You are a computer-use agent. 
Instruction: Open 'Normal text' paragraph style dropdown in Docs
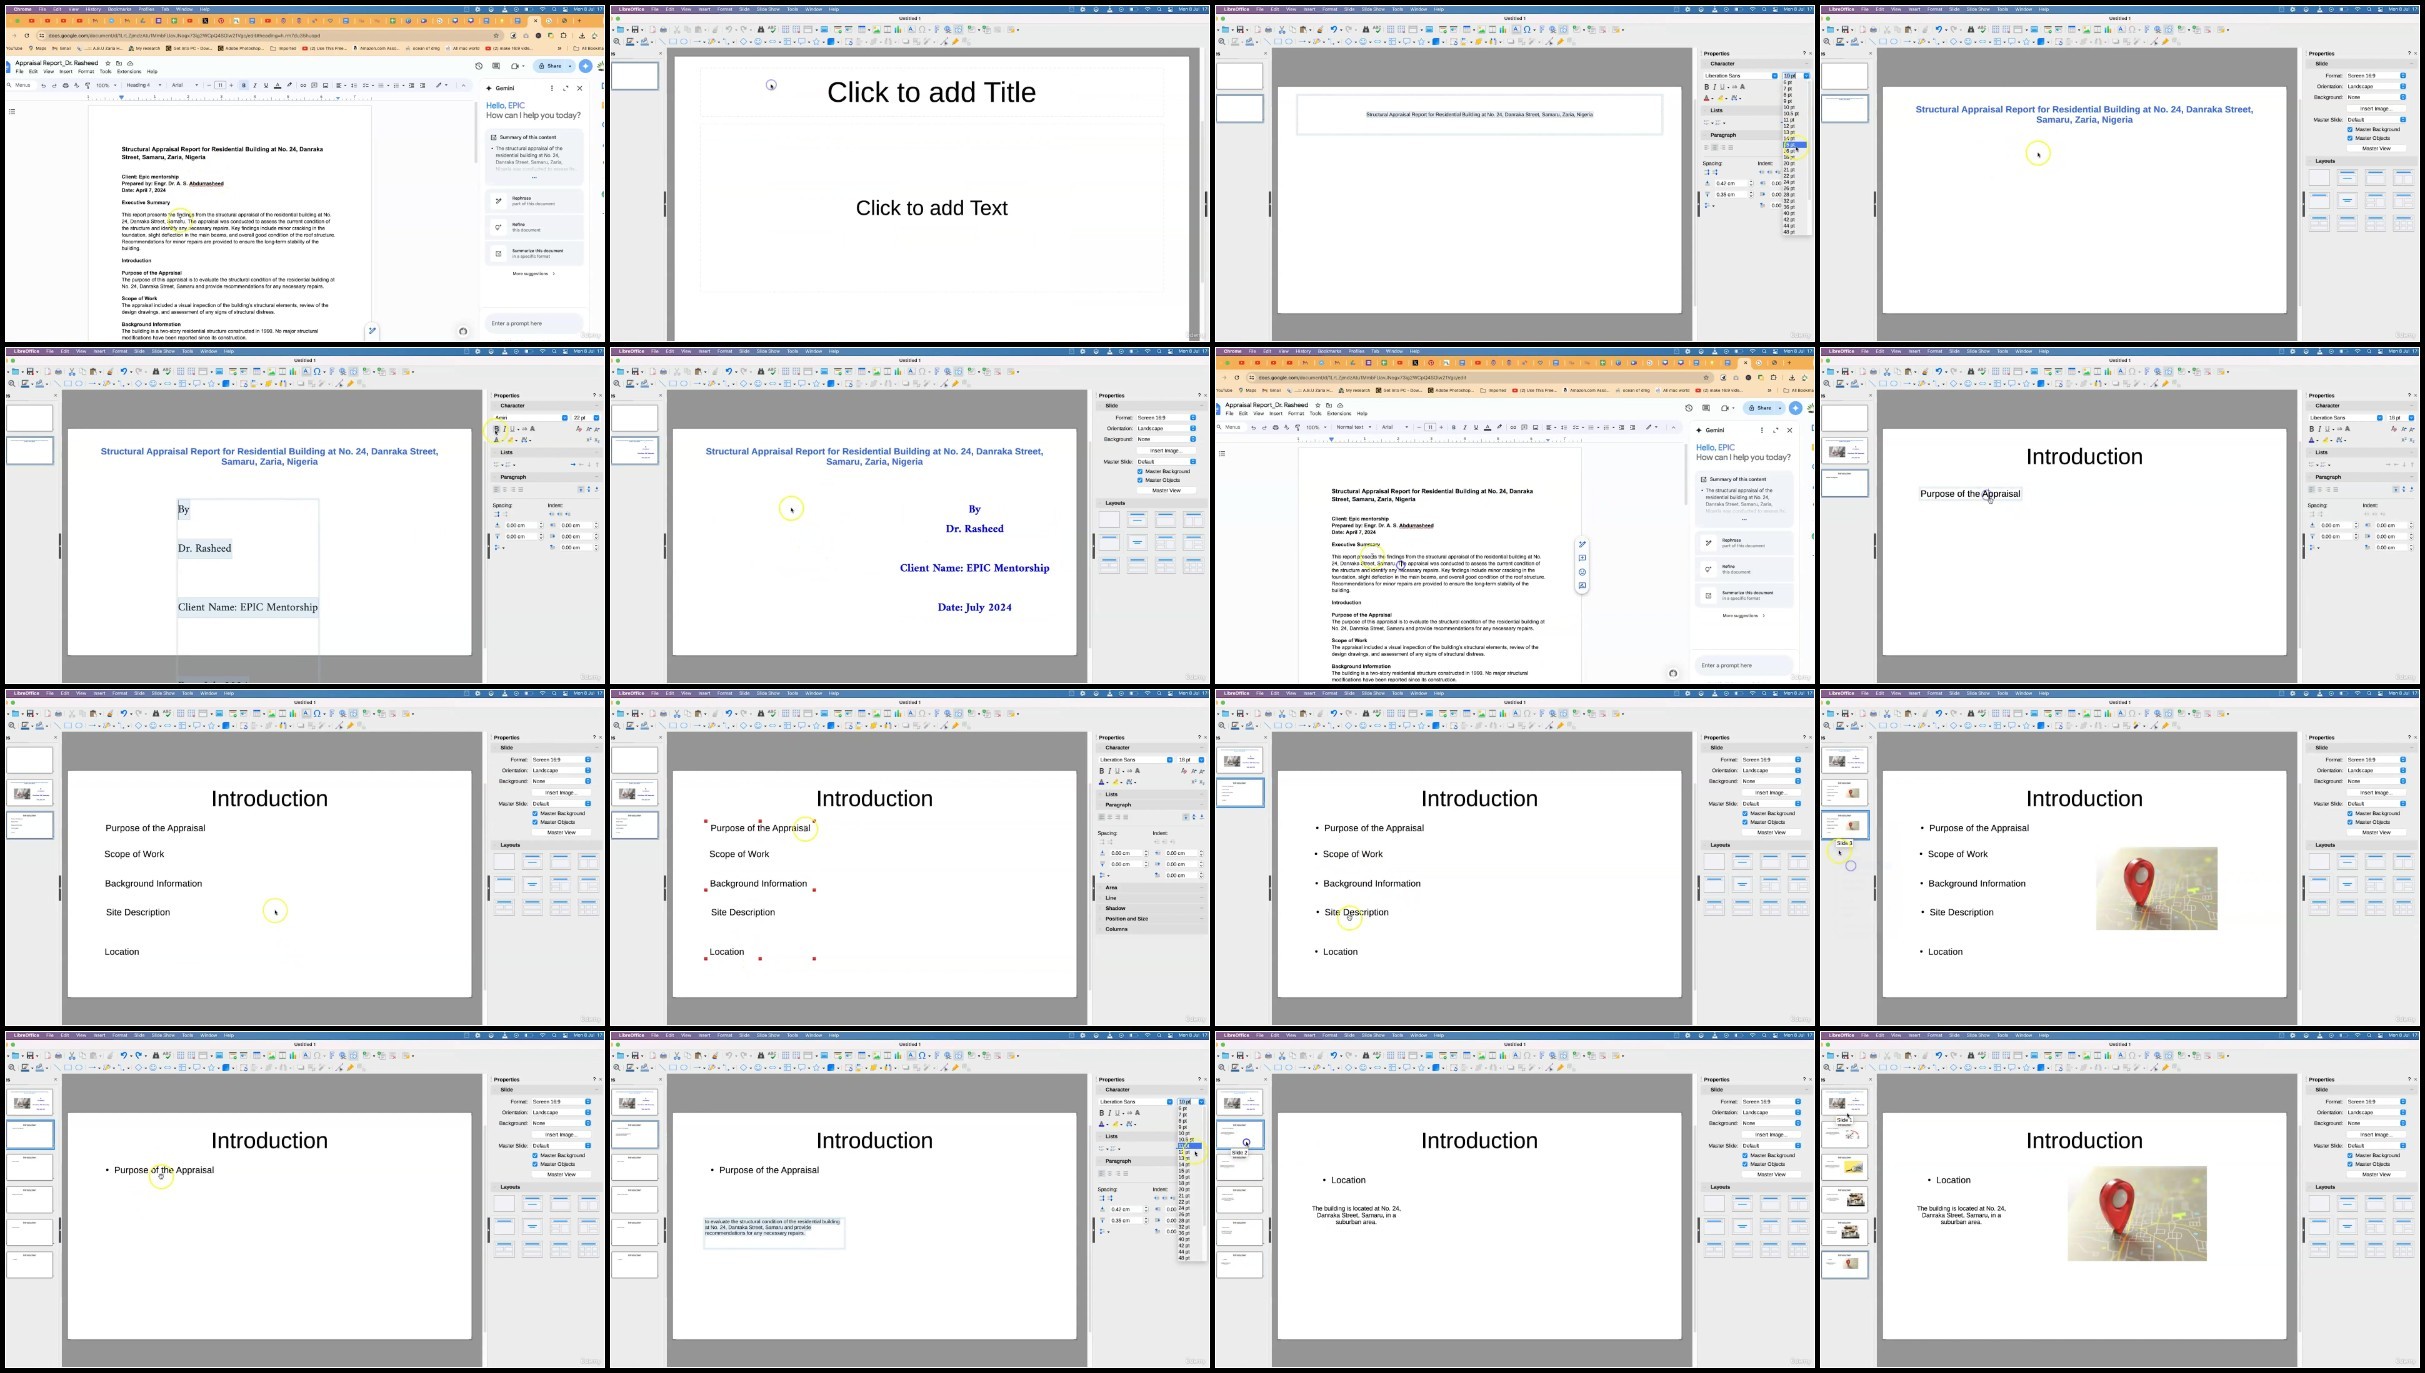(1354, 427)
